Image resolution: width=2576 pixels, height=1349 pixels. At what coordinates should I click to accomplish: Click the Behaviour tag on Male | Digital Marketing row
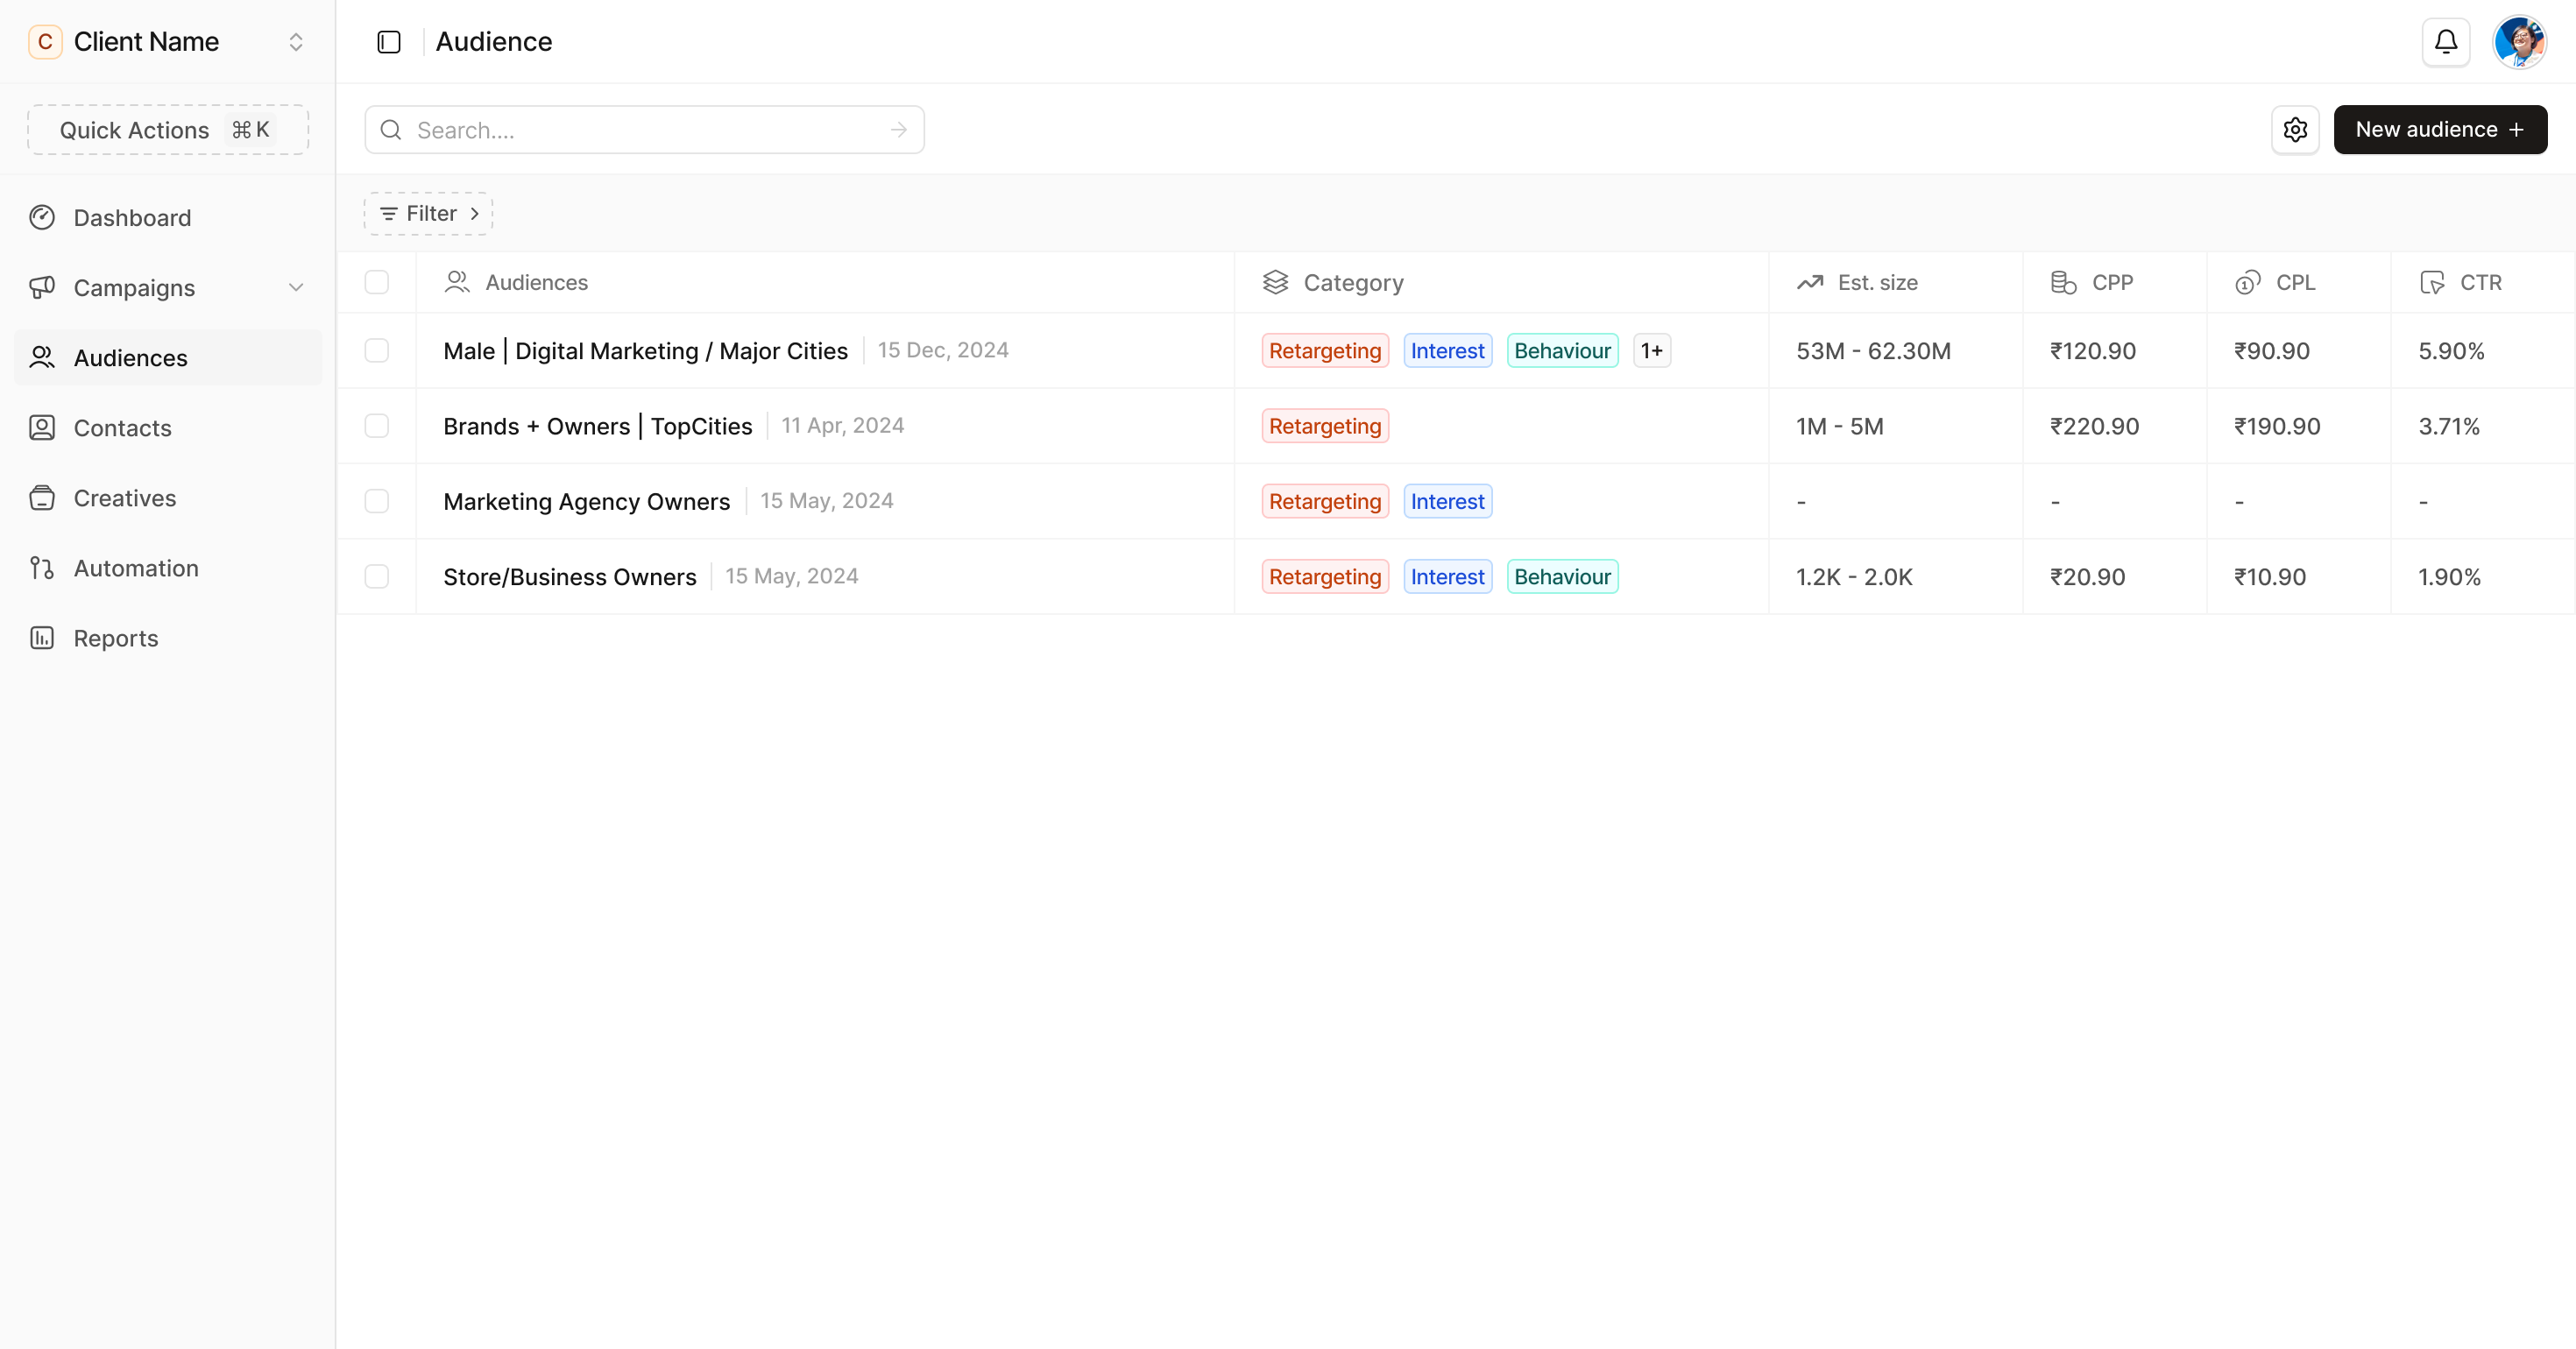click(1562, 351)
